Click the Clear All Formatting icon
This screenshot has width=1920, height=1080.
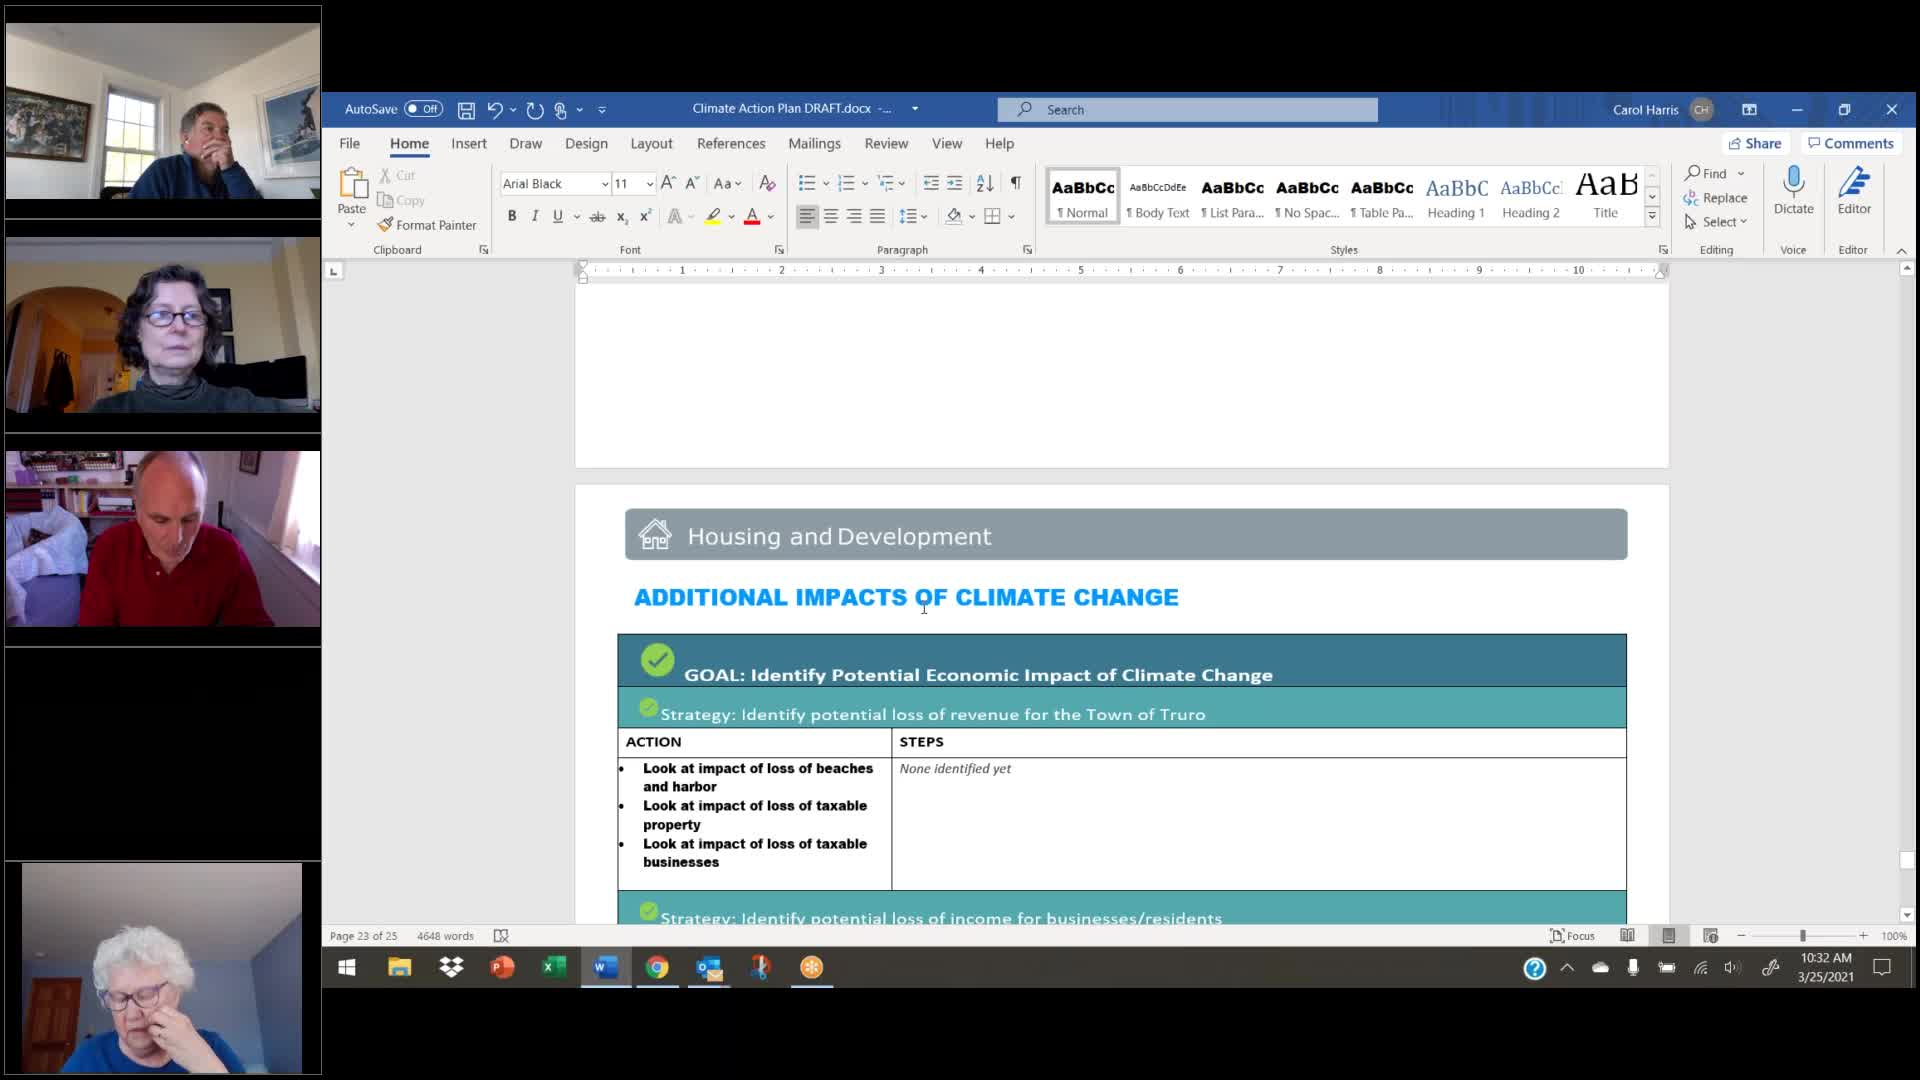(x=767, y=183)
